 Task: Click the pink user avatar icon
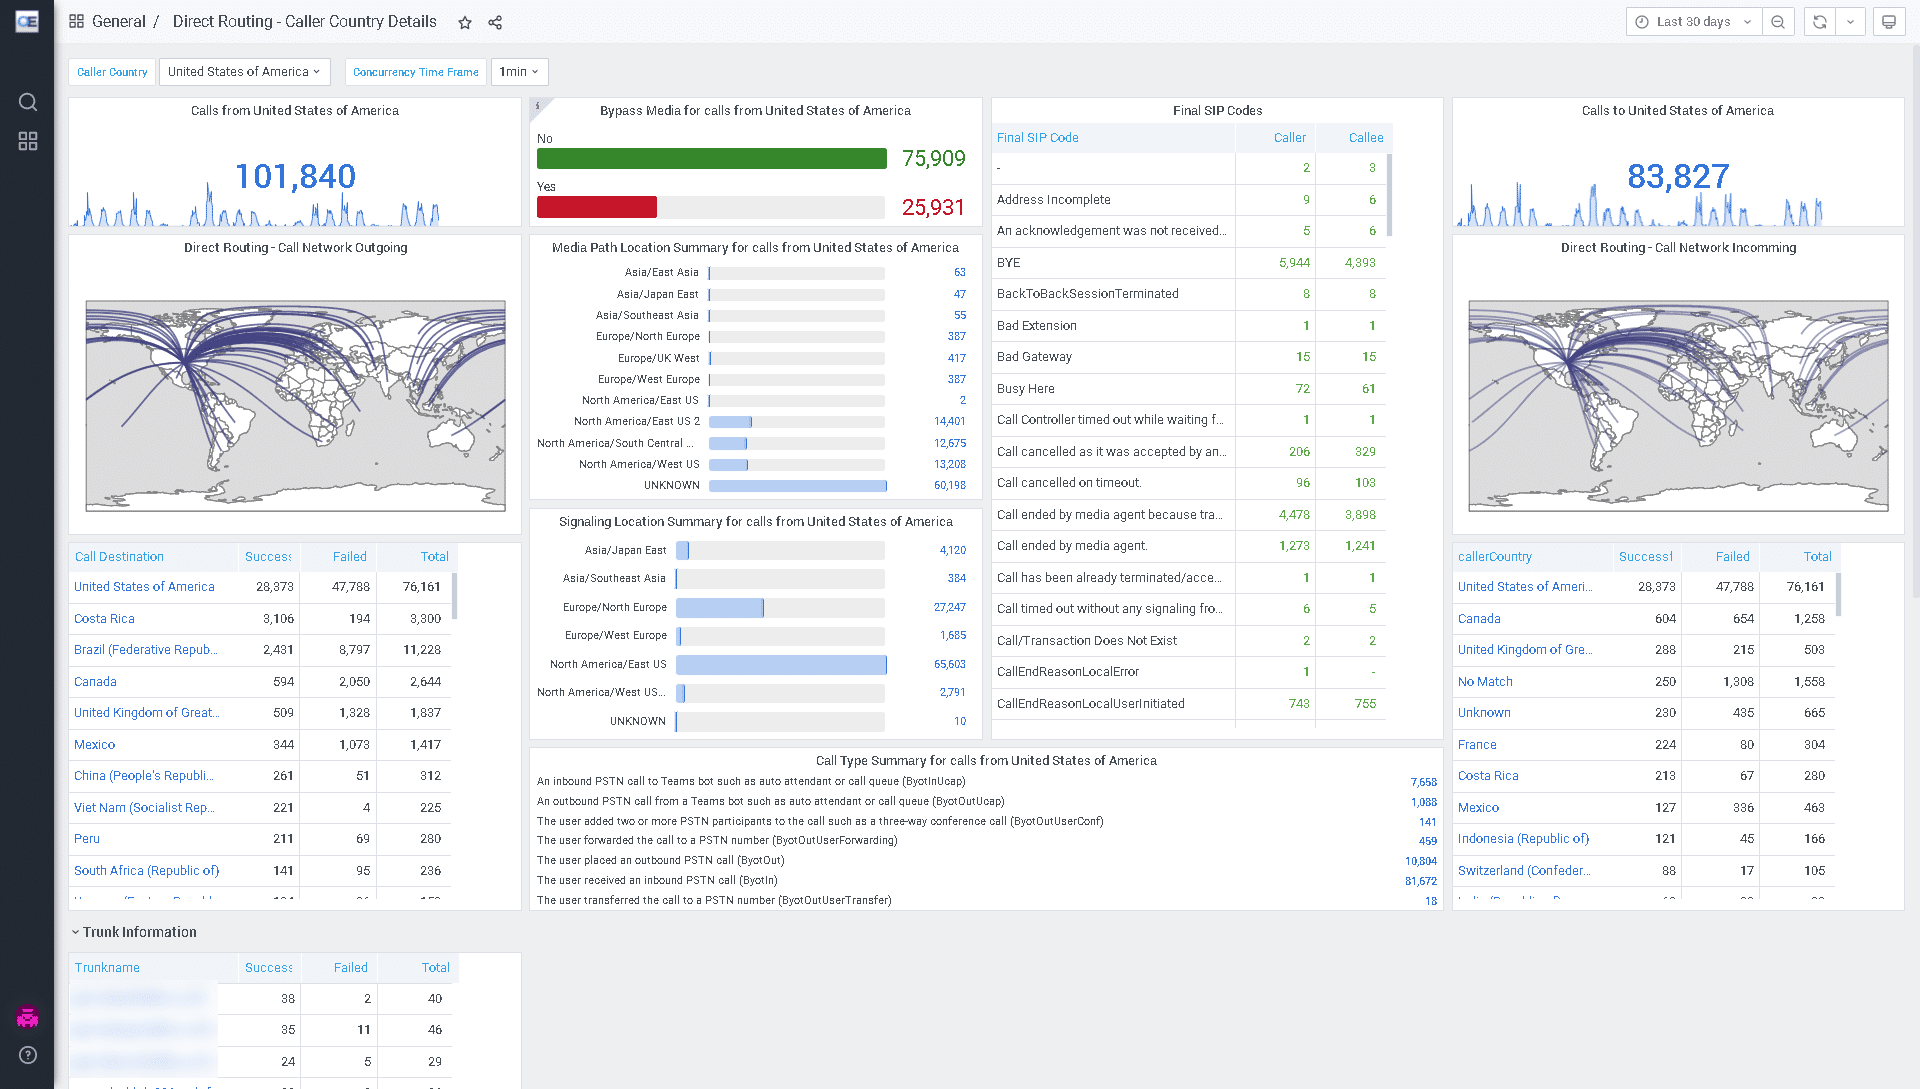pos(28,1018)
